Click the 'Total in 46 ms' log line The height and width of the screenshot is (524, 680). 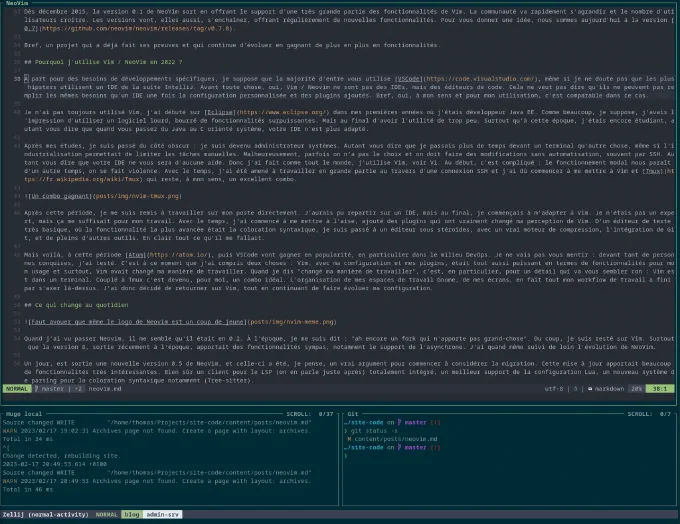(27, 489)
